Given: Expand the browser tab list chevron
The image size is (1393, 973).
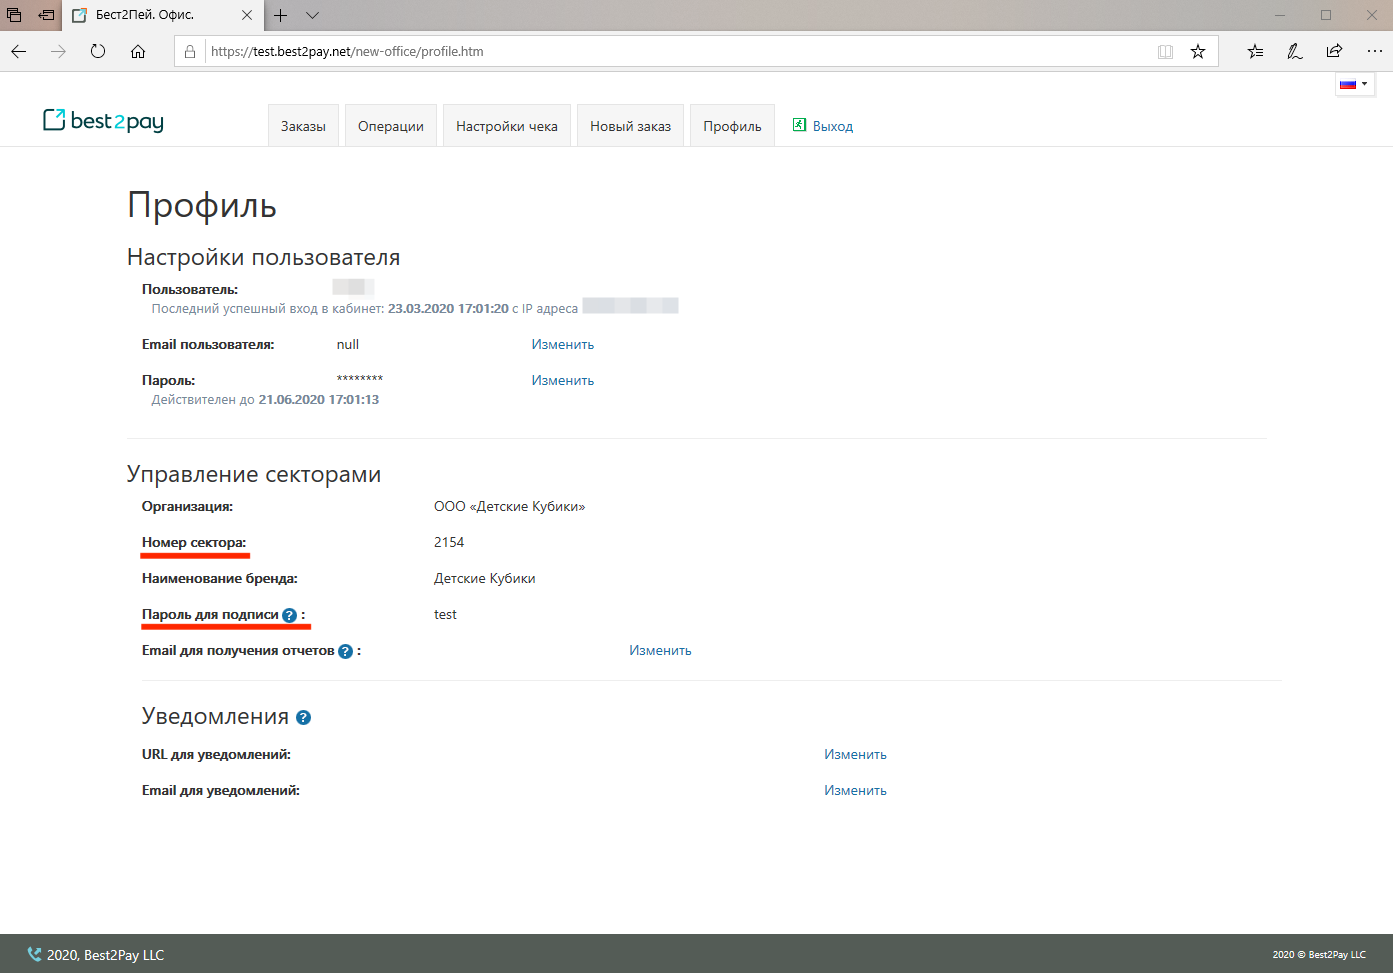Looking at the screenshot, I should pos(312,15).
